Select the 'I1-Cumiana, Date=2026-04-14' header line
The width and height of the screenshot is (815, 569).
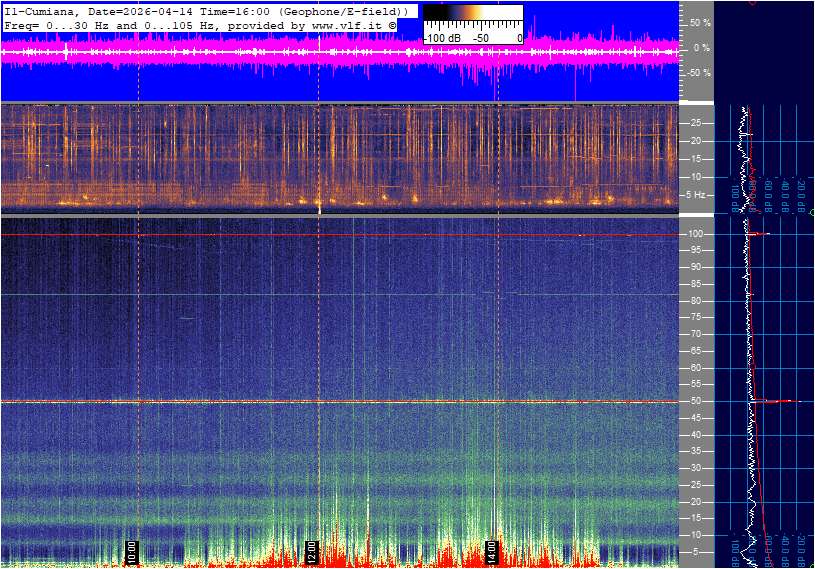coord(207,11)
